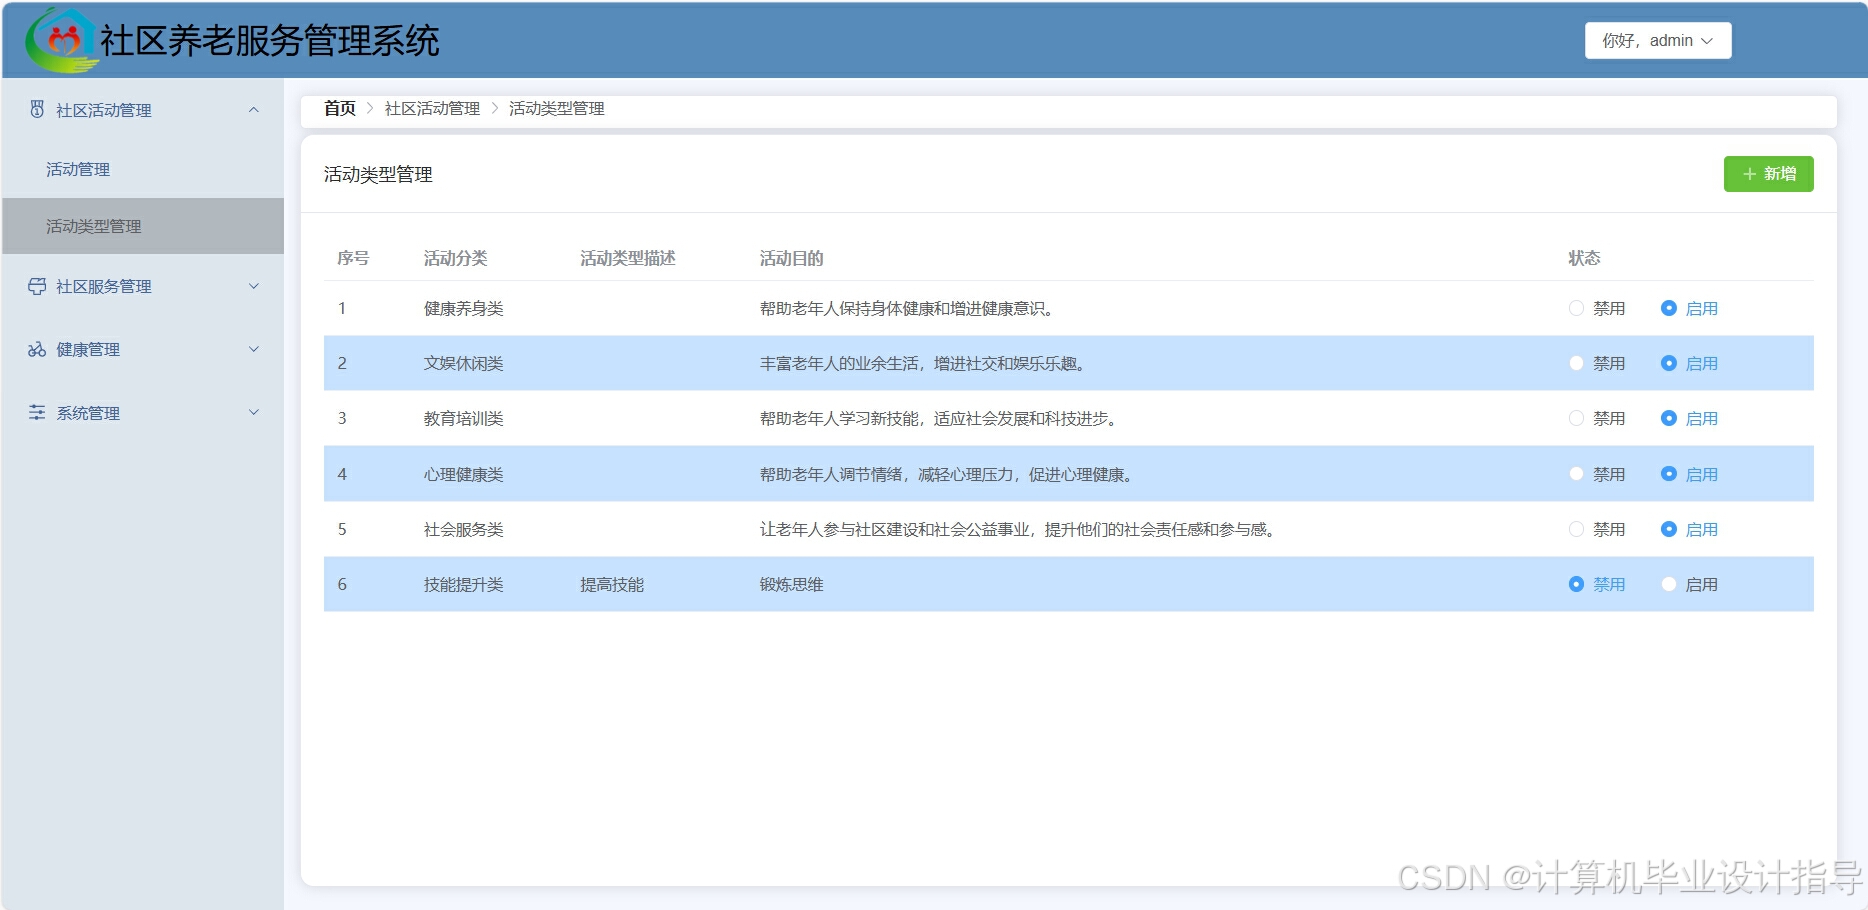
Task: Click the 状态 column header
Action: [1584, 258]
